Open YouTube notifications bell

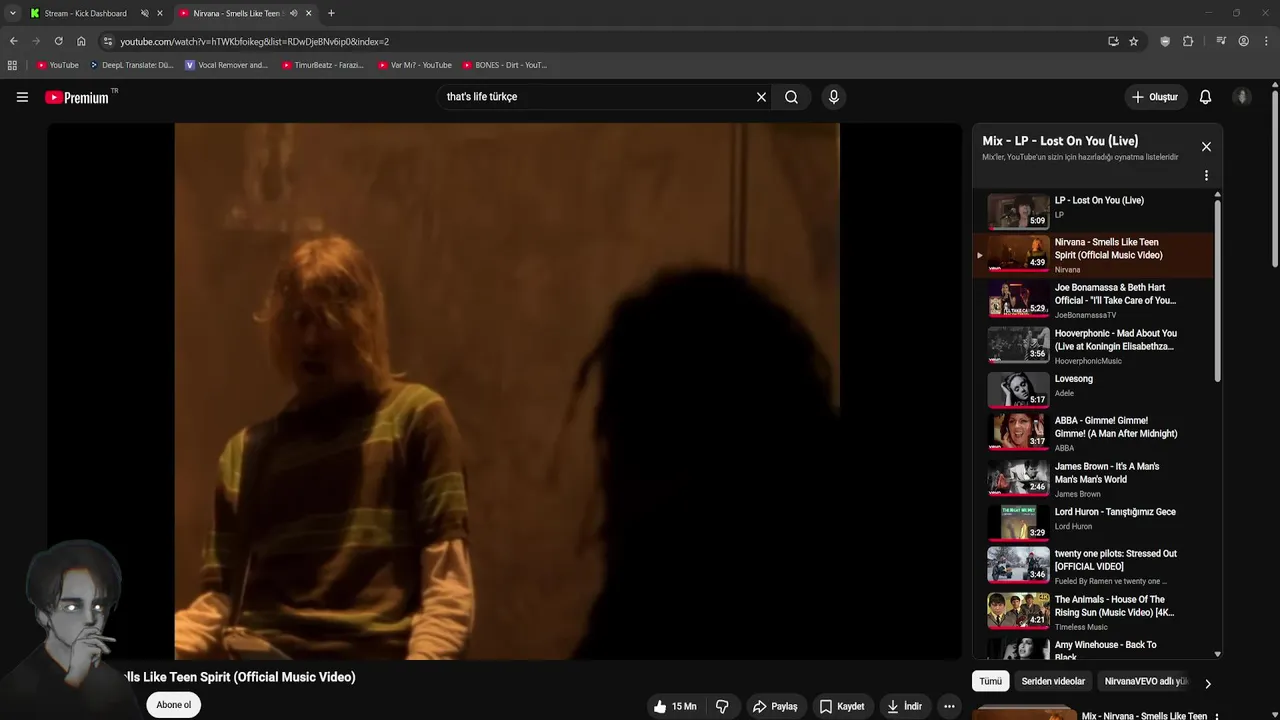pos(1205,97)
